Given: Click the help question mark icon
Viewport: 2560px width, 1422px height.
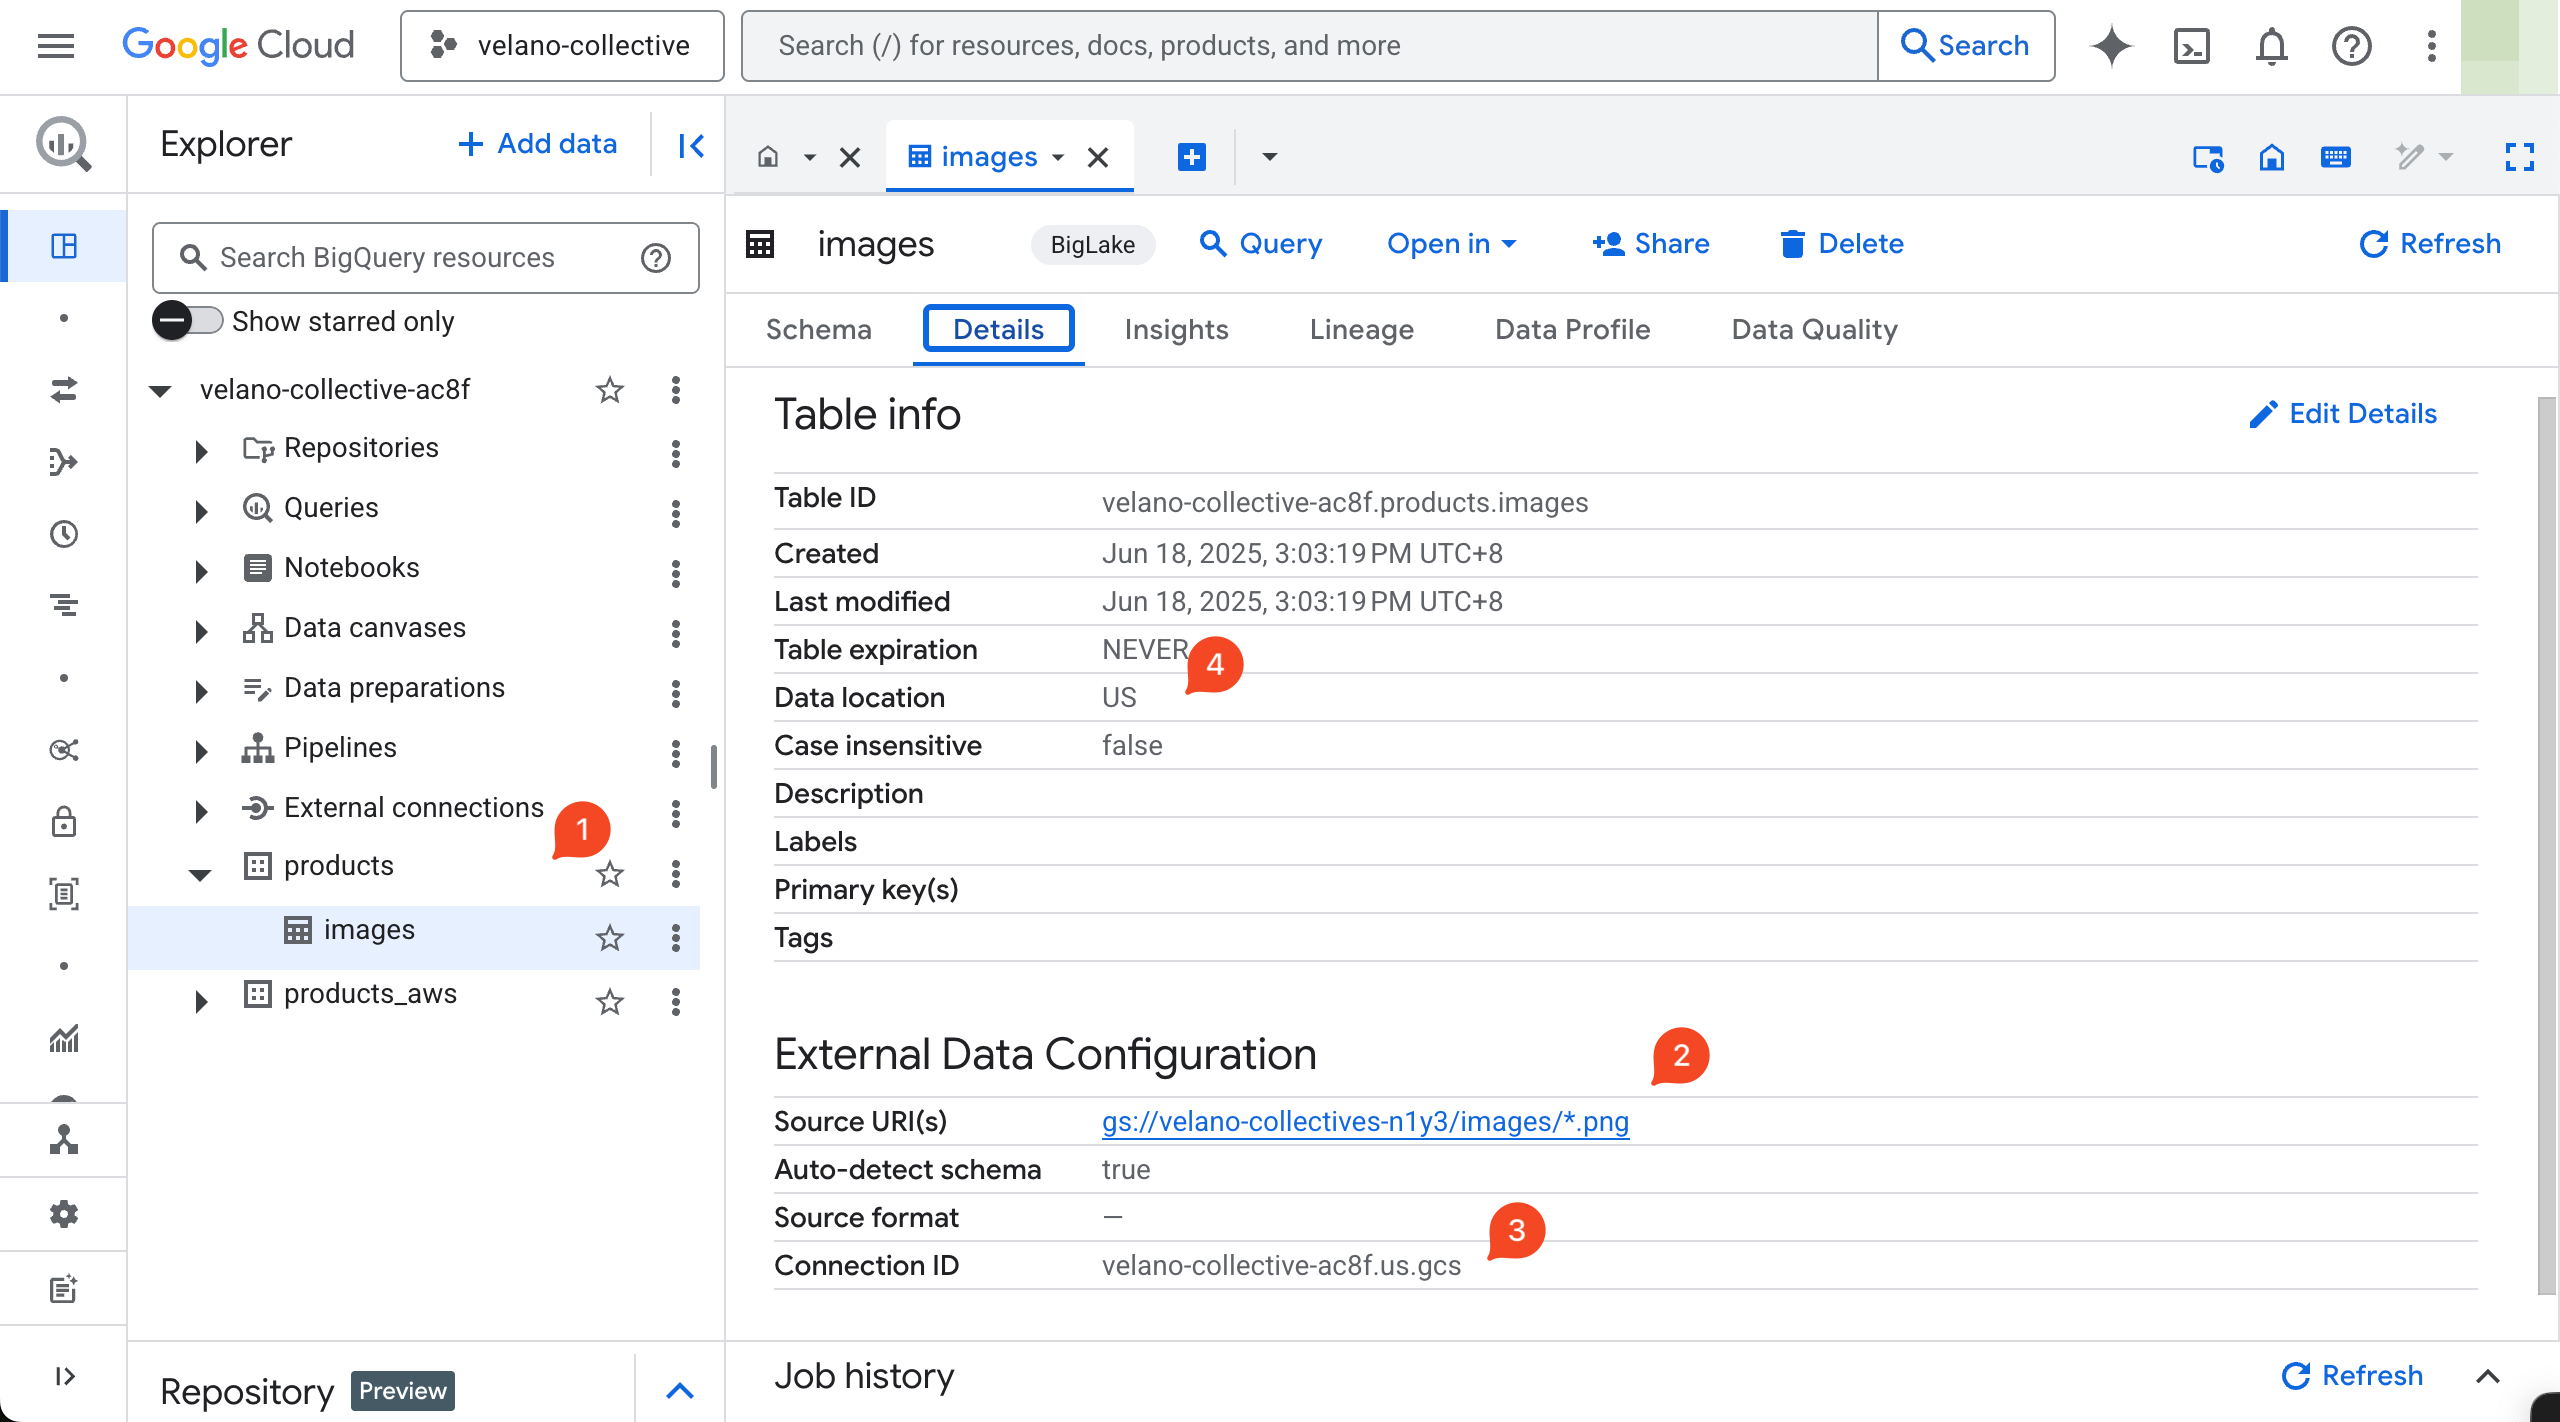Looking at the screenshot, I should (x=2351, y=46).
